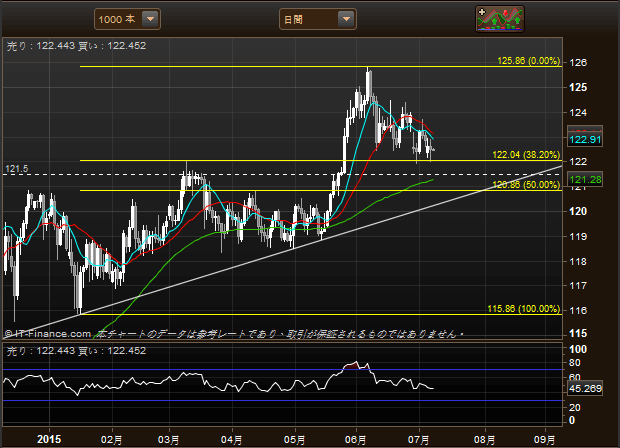Click the IT-Finance.com copyright text
620x448 pixels.
pyautogui.click(x=48, y=334)
